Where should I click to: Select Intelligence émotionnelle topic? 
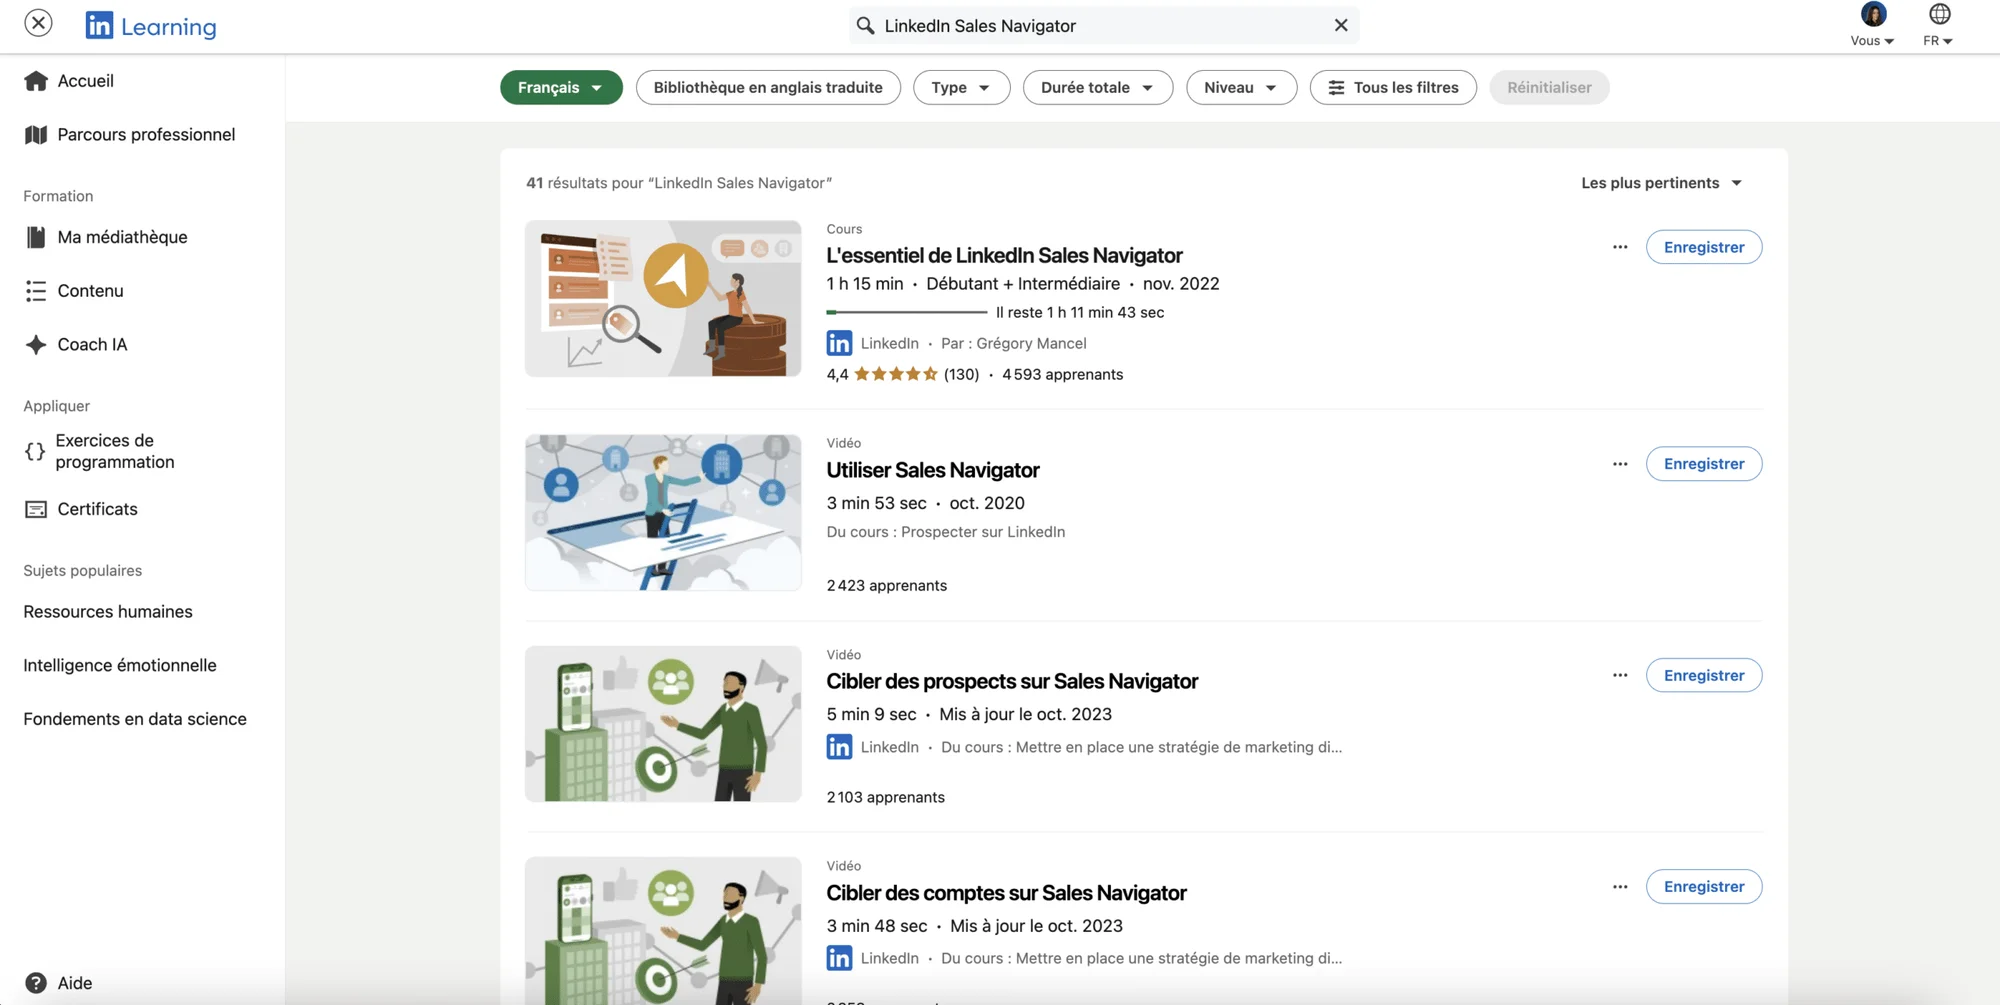(x=120, y=666)
